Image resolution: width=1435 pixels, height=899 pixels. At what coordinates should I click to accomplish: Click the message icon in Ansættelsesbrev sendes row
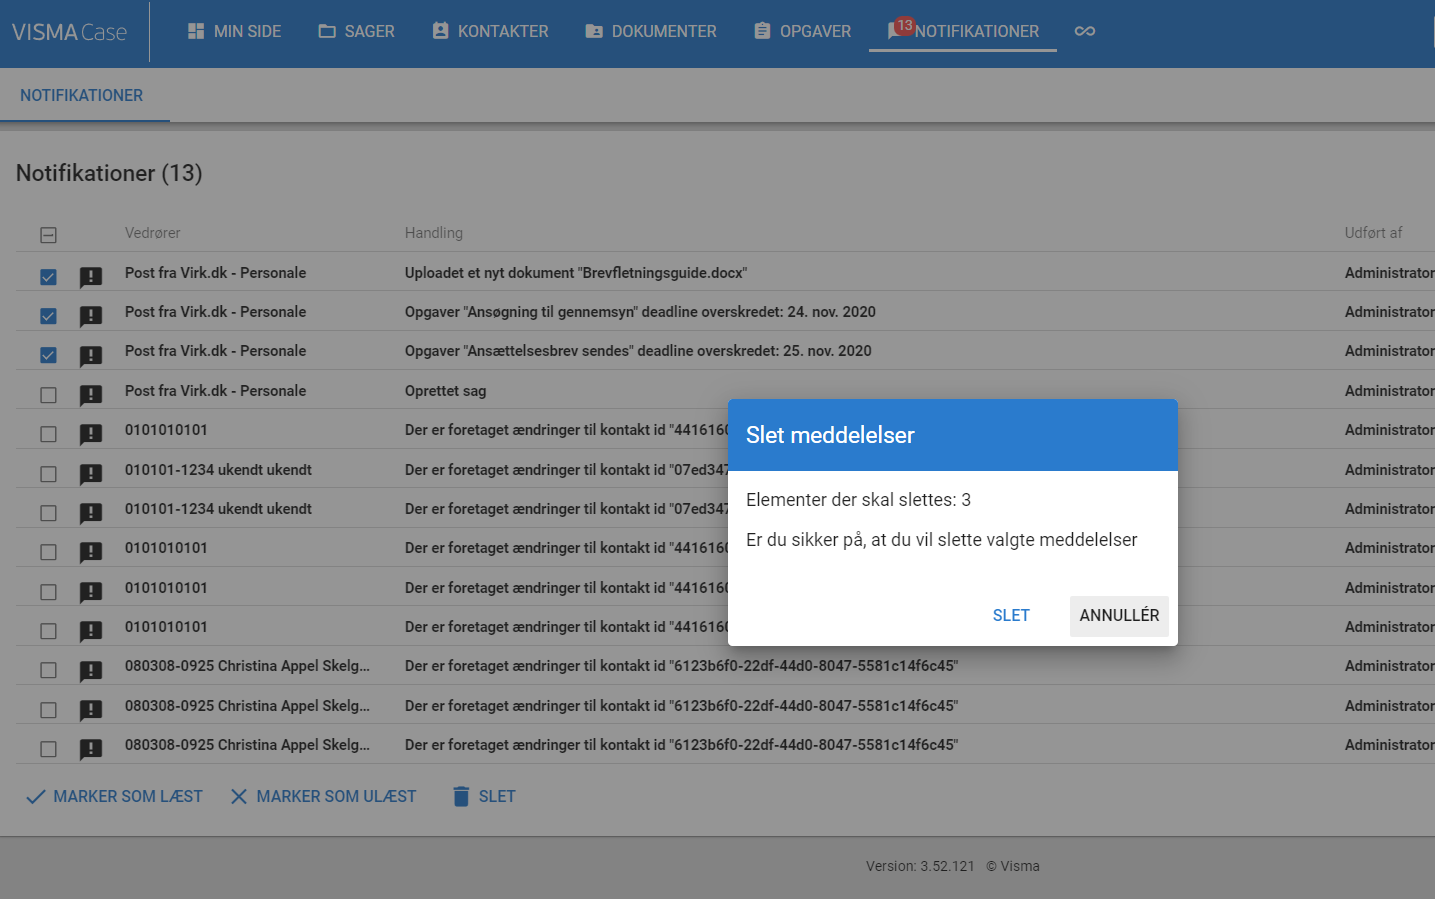tap(91, 356)
